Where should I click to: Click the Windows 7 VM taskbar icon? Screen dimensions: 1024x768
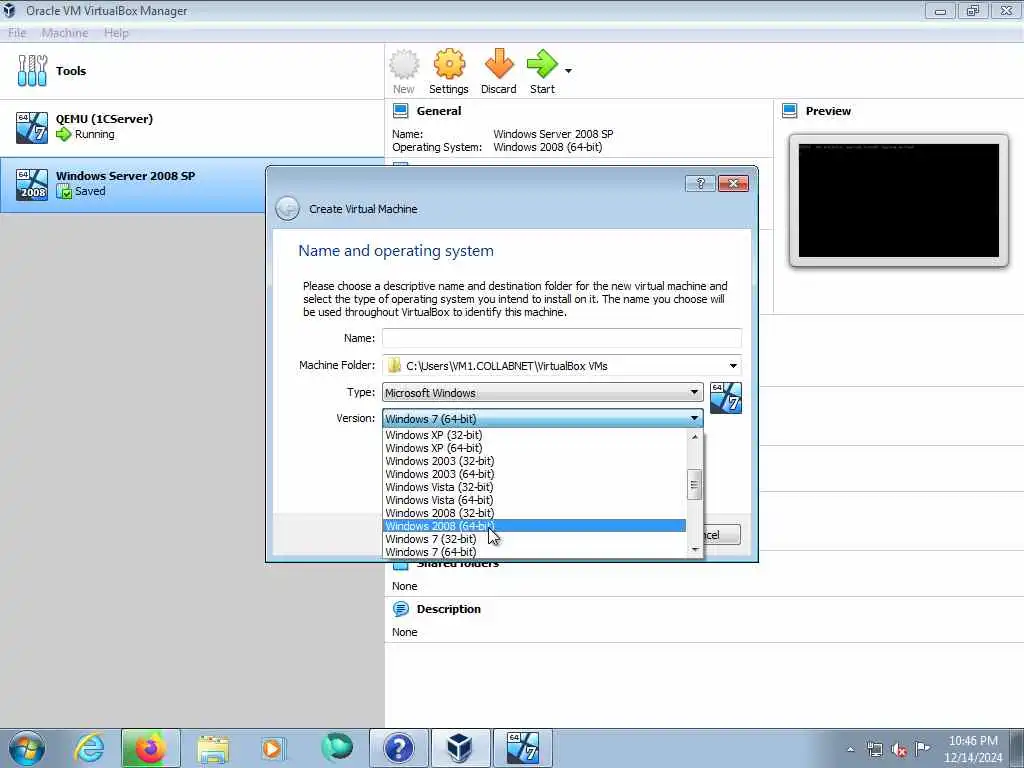522,748
